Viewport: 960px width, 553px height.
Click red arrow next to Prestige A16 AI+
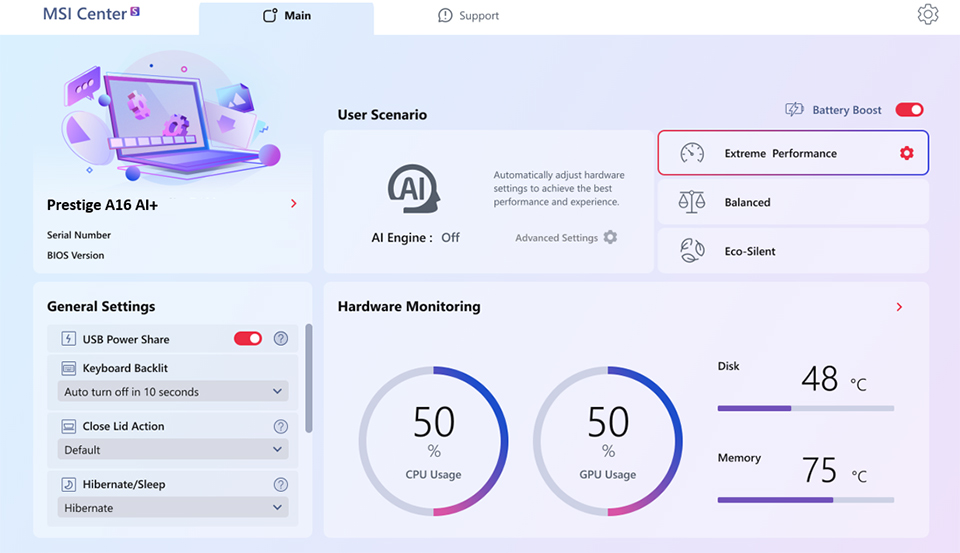pos(293,204)
